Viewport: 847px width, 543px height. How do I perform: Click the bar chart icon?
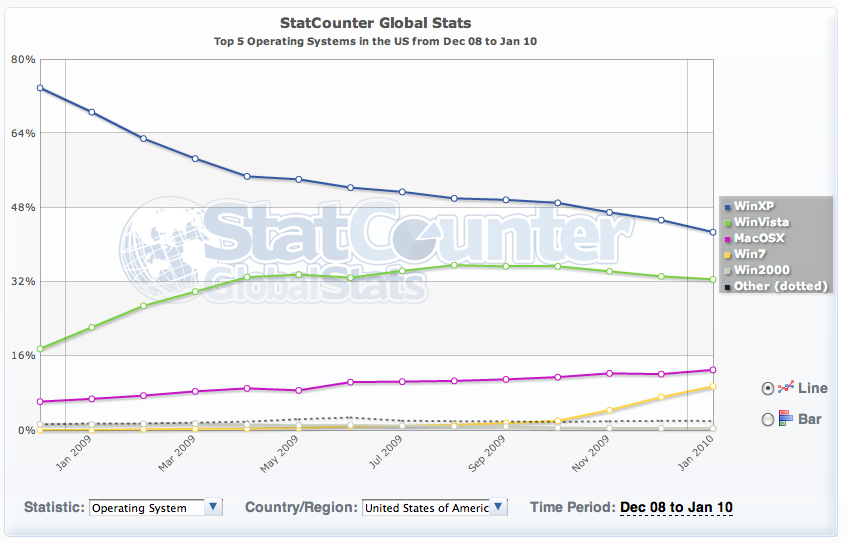click(x=786, y=418)
